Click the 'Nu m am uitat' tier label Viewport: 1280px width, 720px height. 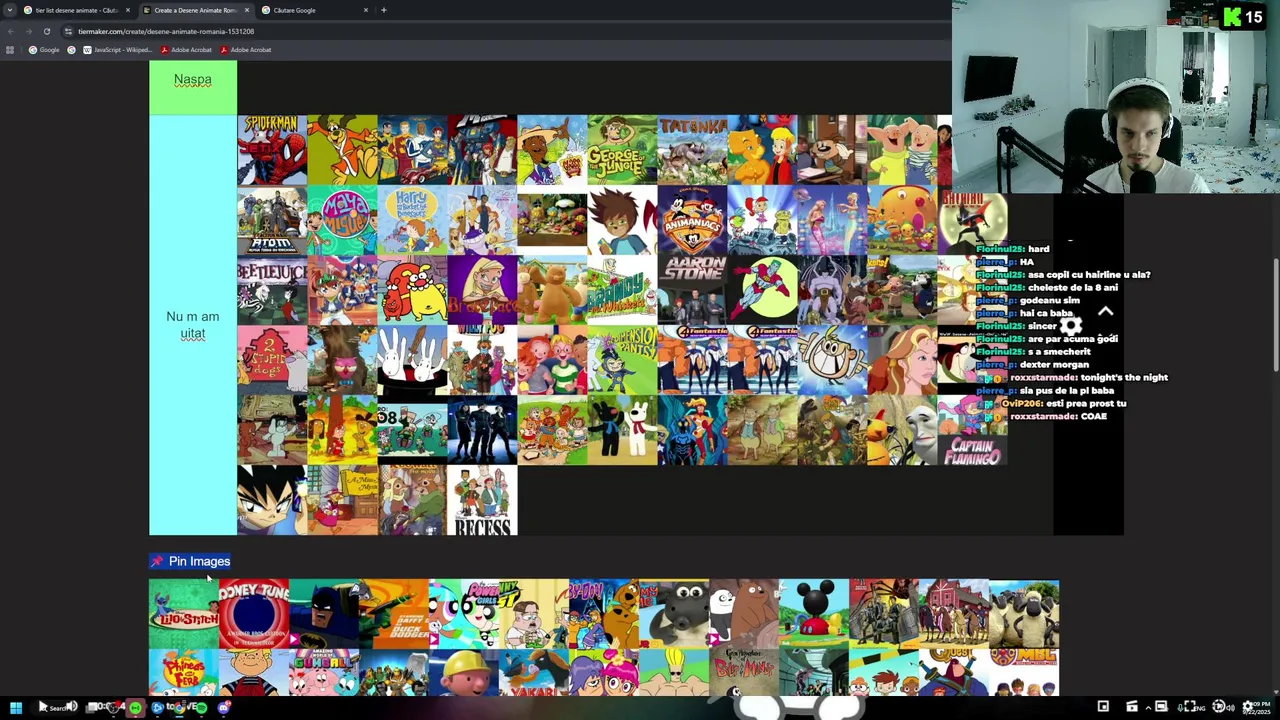pos(193,325)
